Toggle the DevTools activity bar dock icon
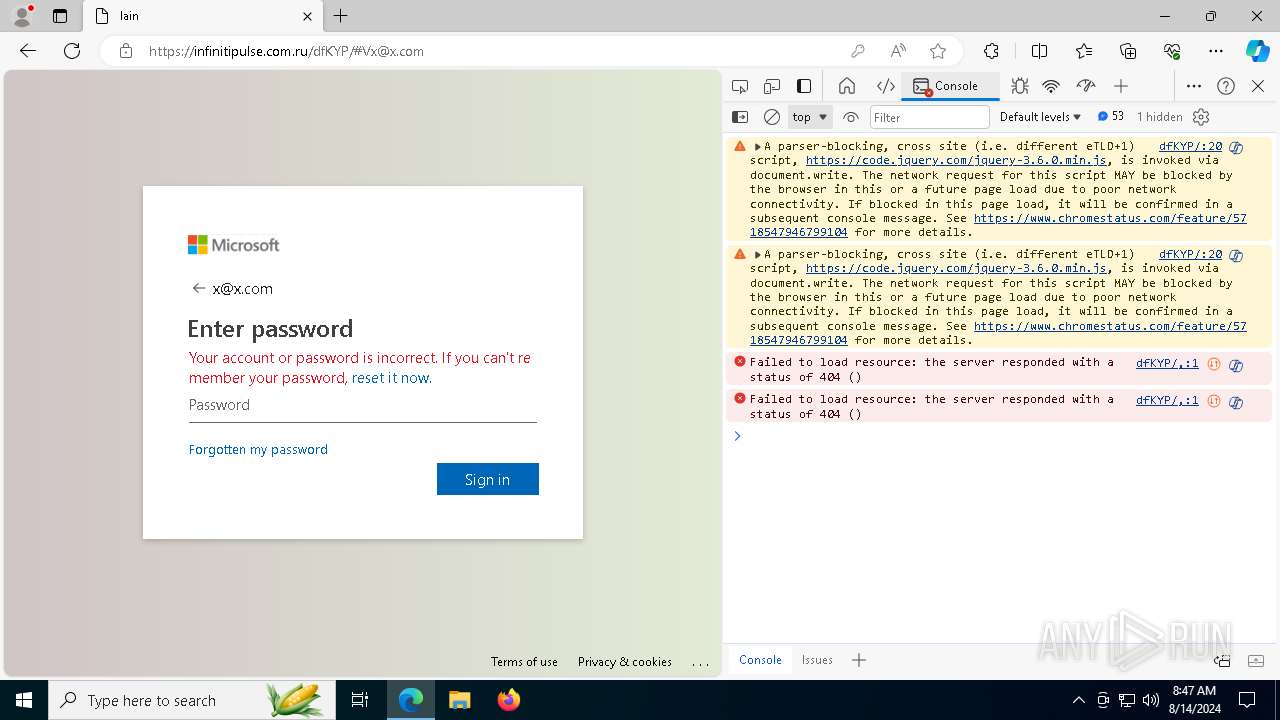This screenshot has width=1280, height=720. click(x=804, y=86)
